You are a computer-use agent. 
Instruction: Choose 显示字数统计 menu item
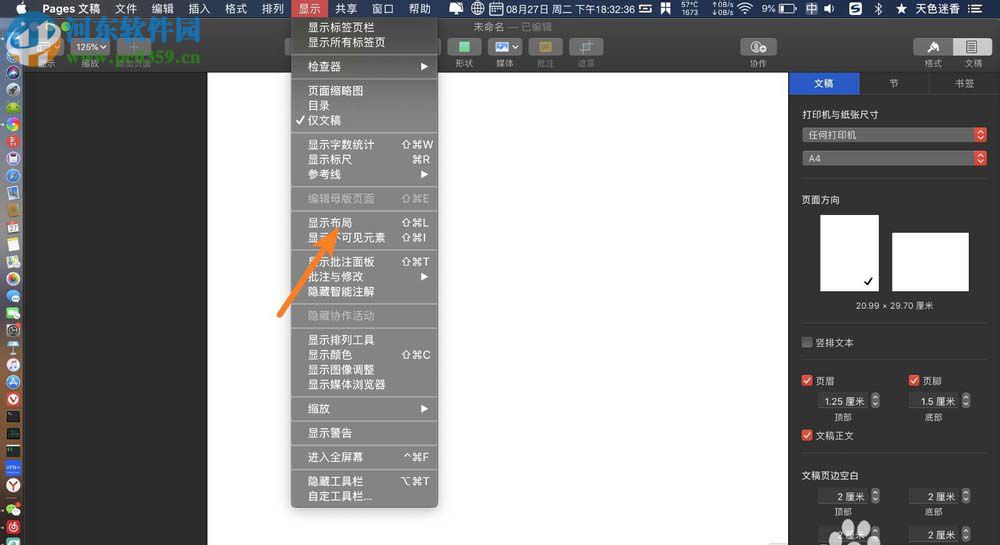click(x=364, y=145)
